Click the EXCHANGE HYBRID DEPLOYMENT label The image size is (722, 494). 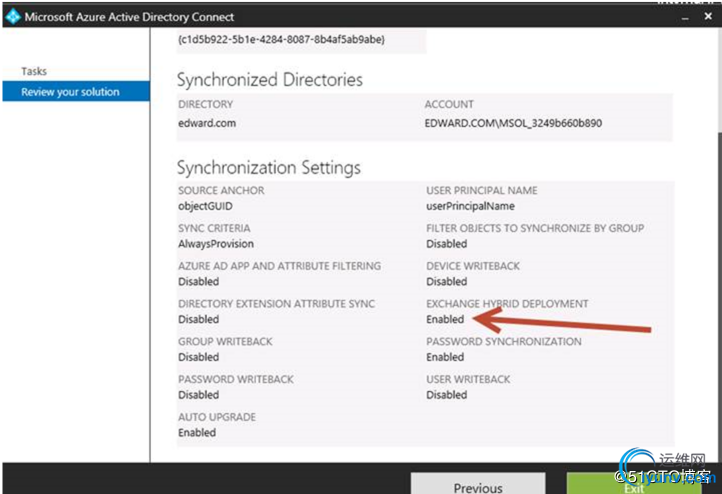507,304
